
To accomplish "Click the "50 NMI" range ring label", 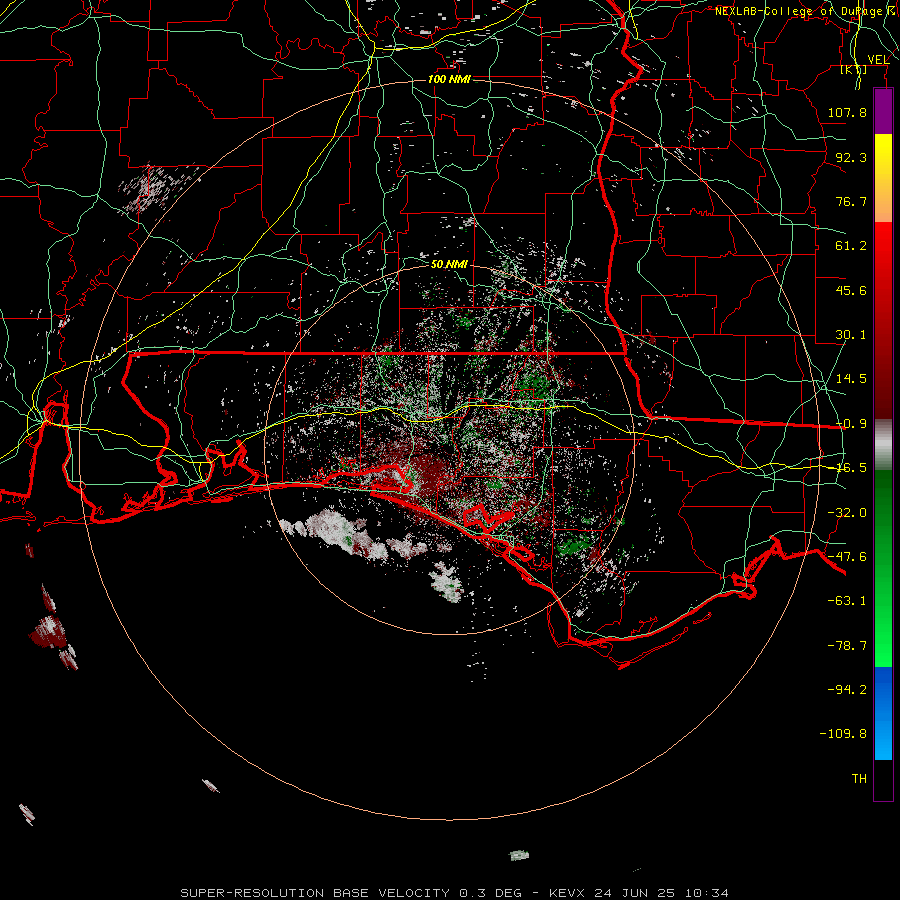I will tap(449, 264).
